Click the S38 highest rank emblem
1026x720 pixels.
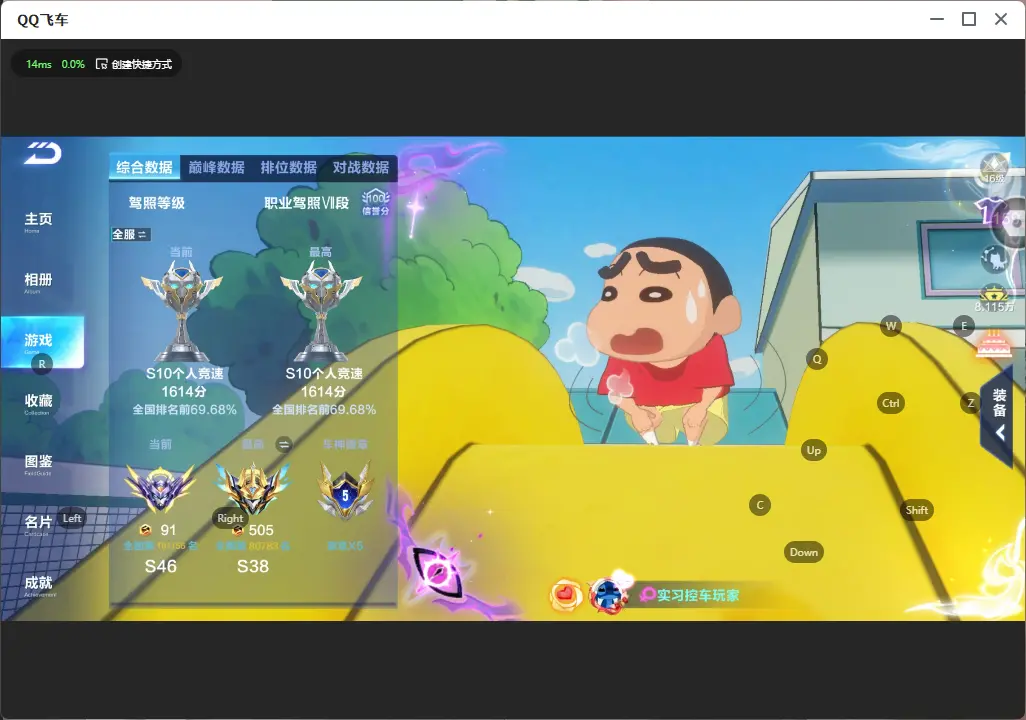coord(253,488)
